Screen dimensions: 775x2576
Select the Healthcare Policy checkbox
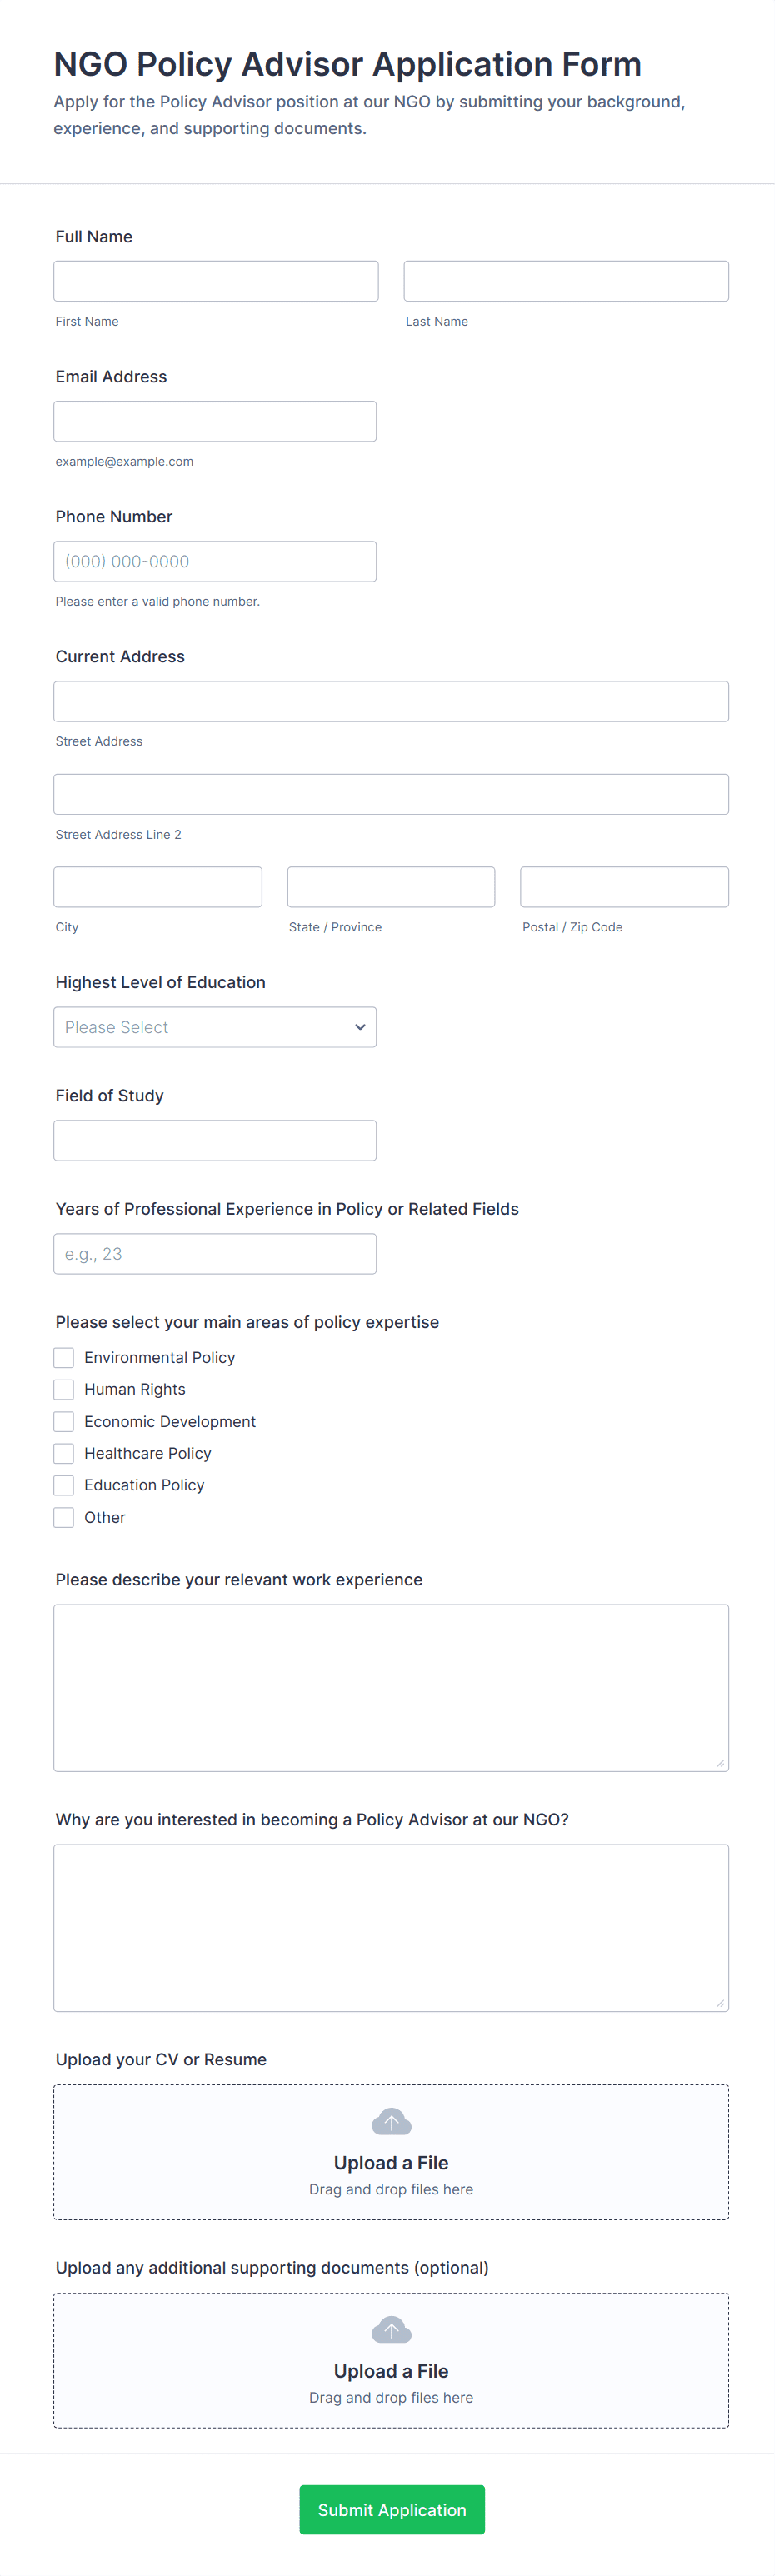coord(63,1453)
